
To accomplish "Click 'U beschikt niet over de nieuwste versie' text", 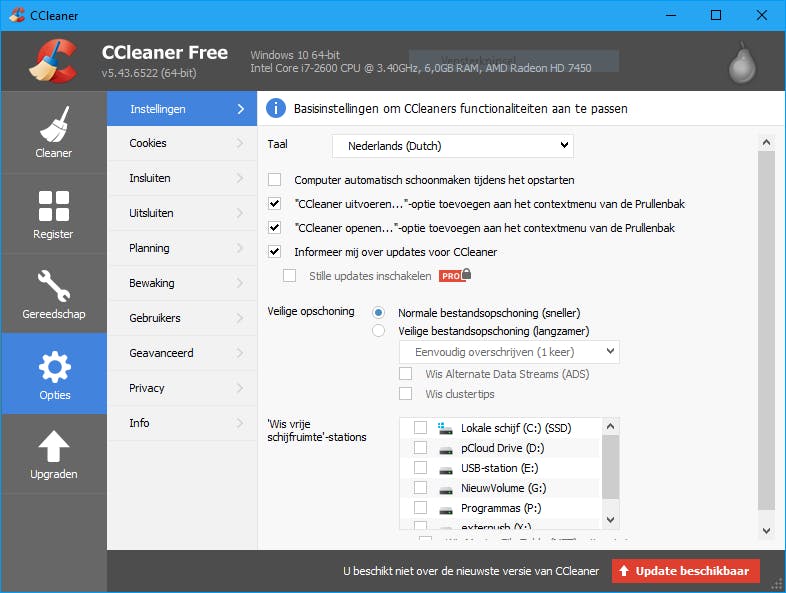I will [471, 571].
